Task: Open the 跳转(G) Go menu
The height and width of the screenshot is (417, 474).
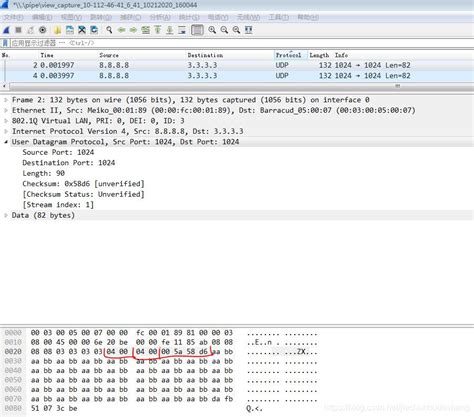Action: click(x=101, y=17)
